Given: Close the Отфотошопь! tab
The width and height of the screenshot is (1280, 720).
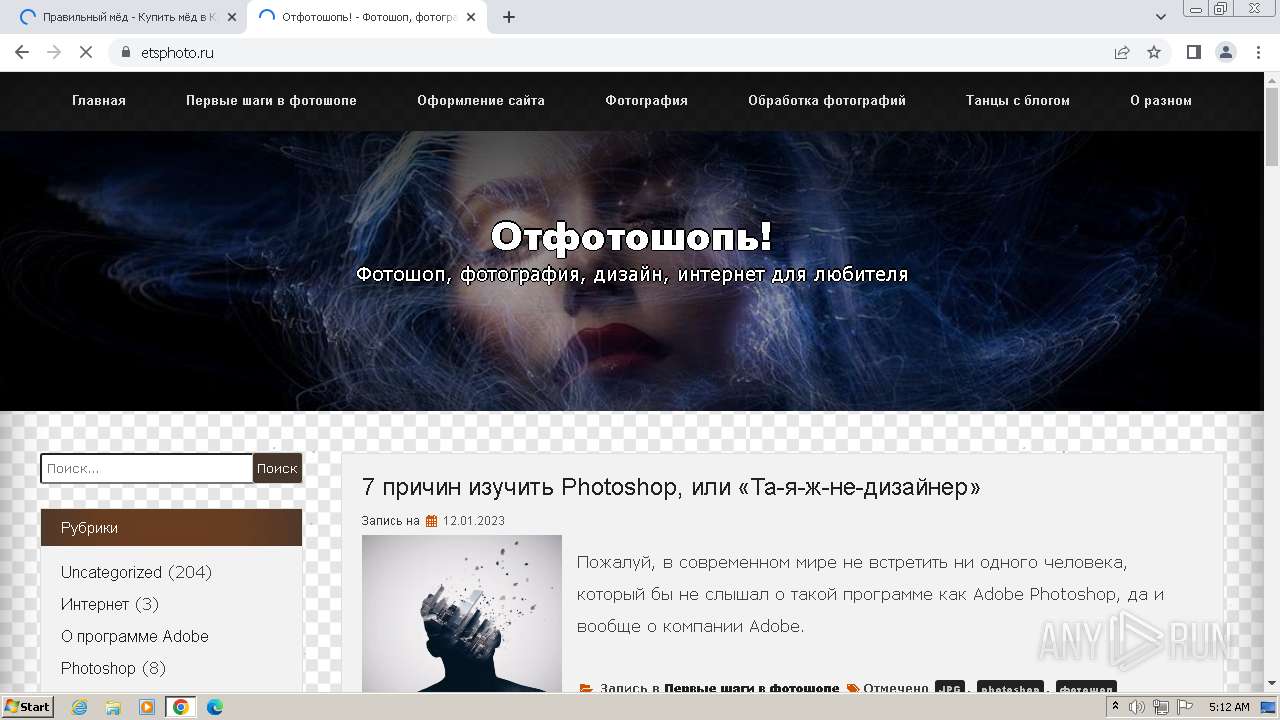Looking at the screenshot, I should [471, 17].
